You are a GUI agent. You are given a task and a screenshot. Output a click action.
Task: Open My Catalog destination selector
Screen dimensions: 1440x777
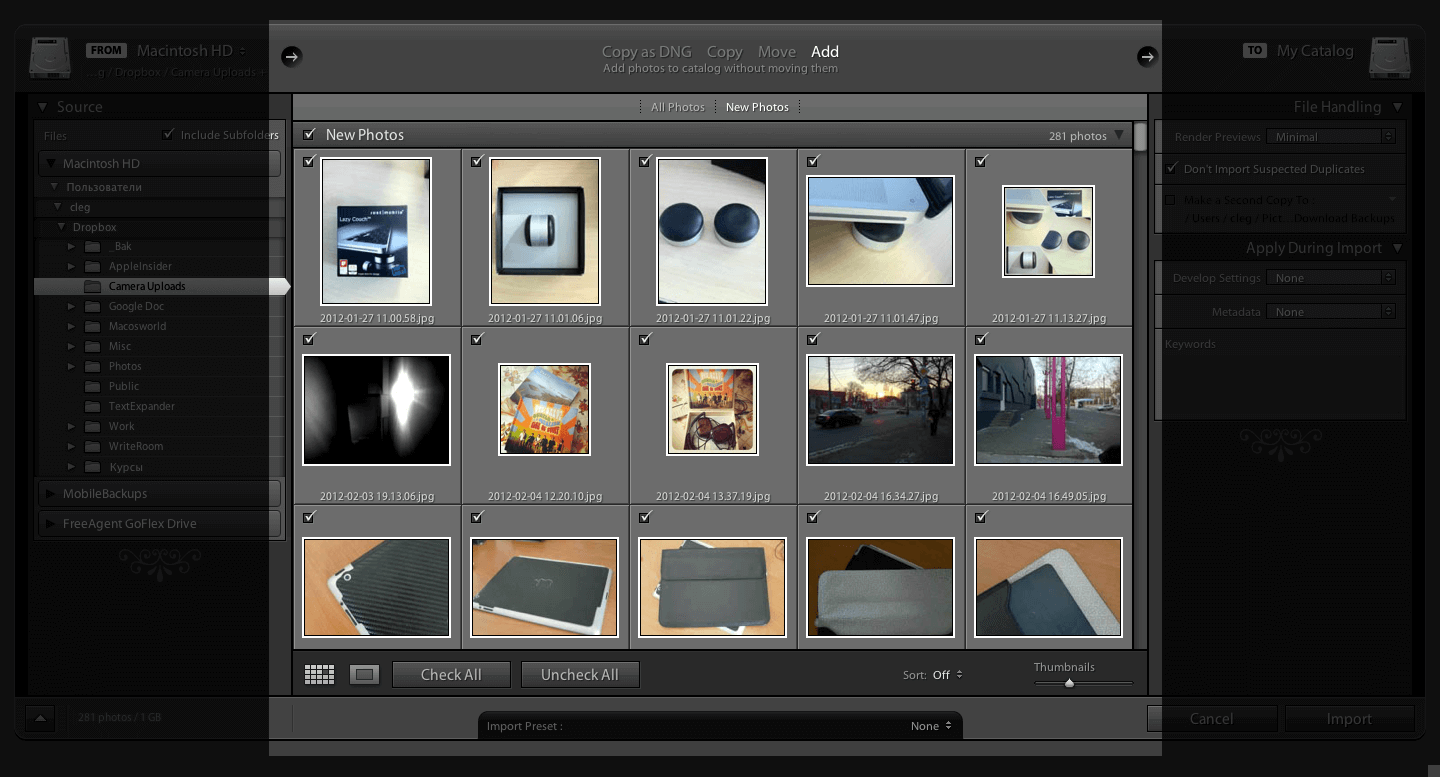point(1315,51)
